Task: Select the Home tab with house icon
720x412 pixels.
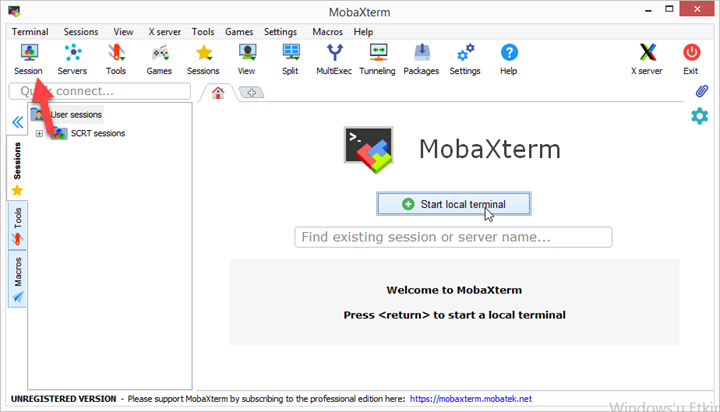Action: pos(218,93)
